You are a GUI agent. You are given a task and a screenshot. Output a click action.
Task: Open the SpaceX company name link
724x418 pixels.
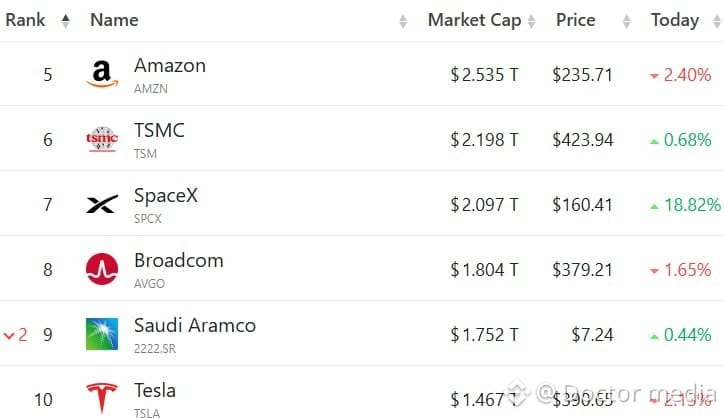pos(166,196)
